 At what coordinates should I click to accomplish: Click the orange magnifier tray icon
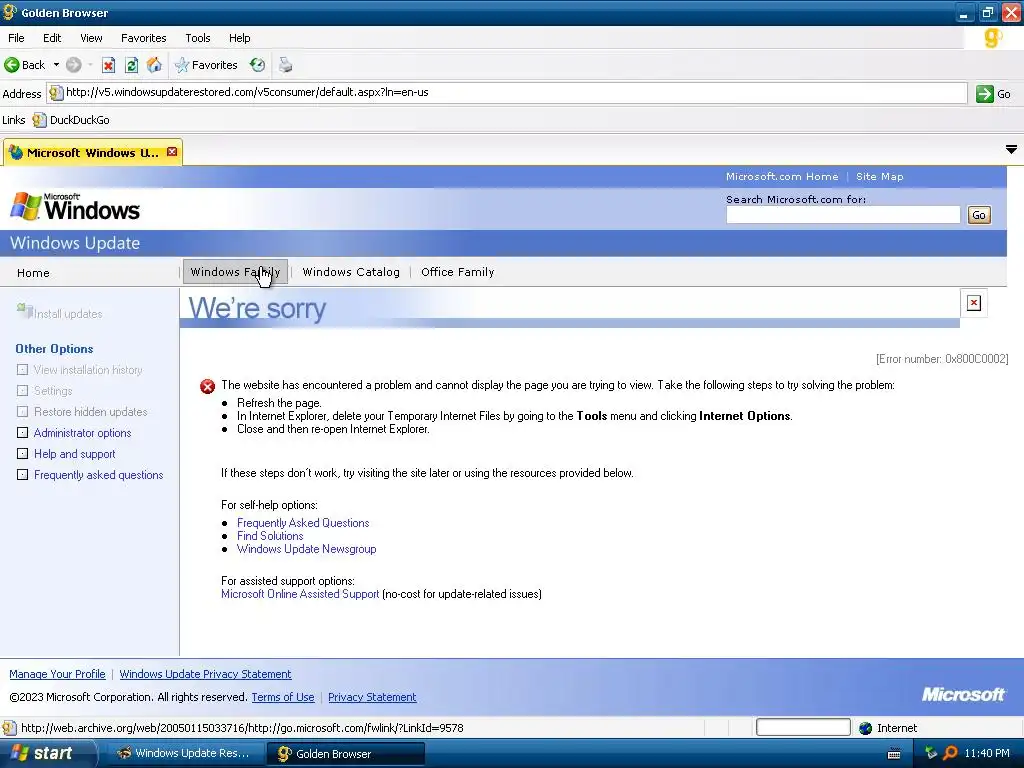click(x=950, y=753)
